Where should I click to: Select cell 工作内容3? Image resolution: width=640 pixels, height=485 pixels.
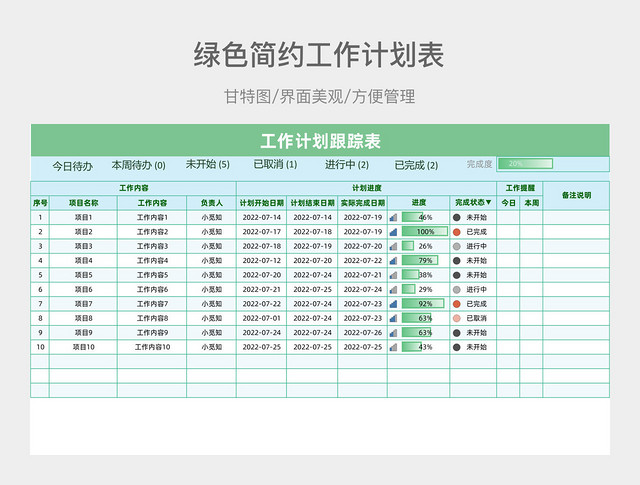(x=152, y=246)
